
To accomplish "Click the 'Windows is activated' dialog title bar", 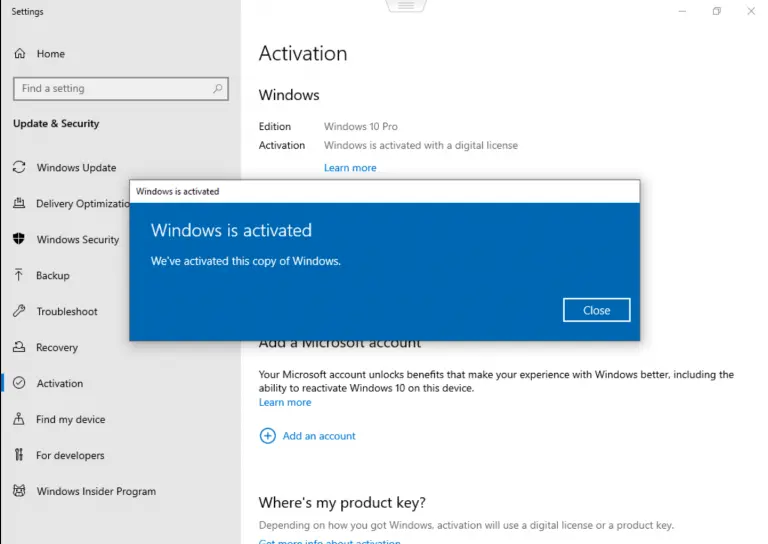I will (384, 191).
